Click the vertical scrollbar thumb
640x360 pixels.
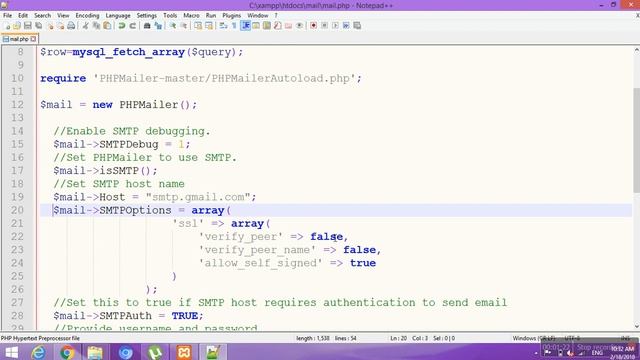636,140
